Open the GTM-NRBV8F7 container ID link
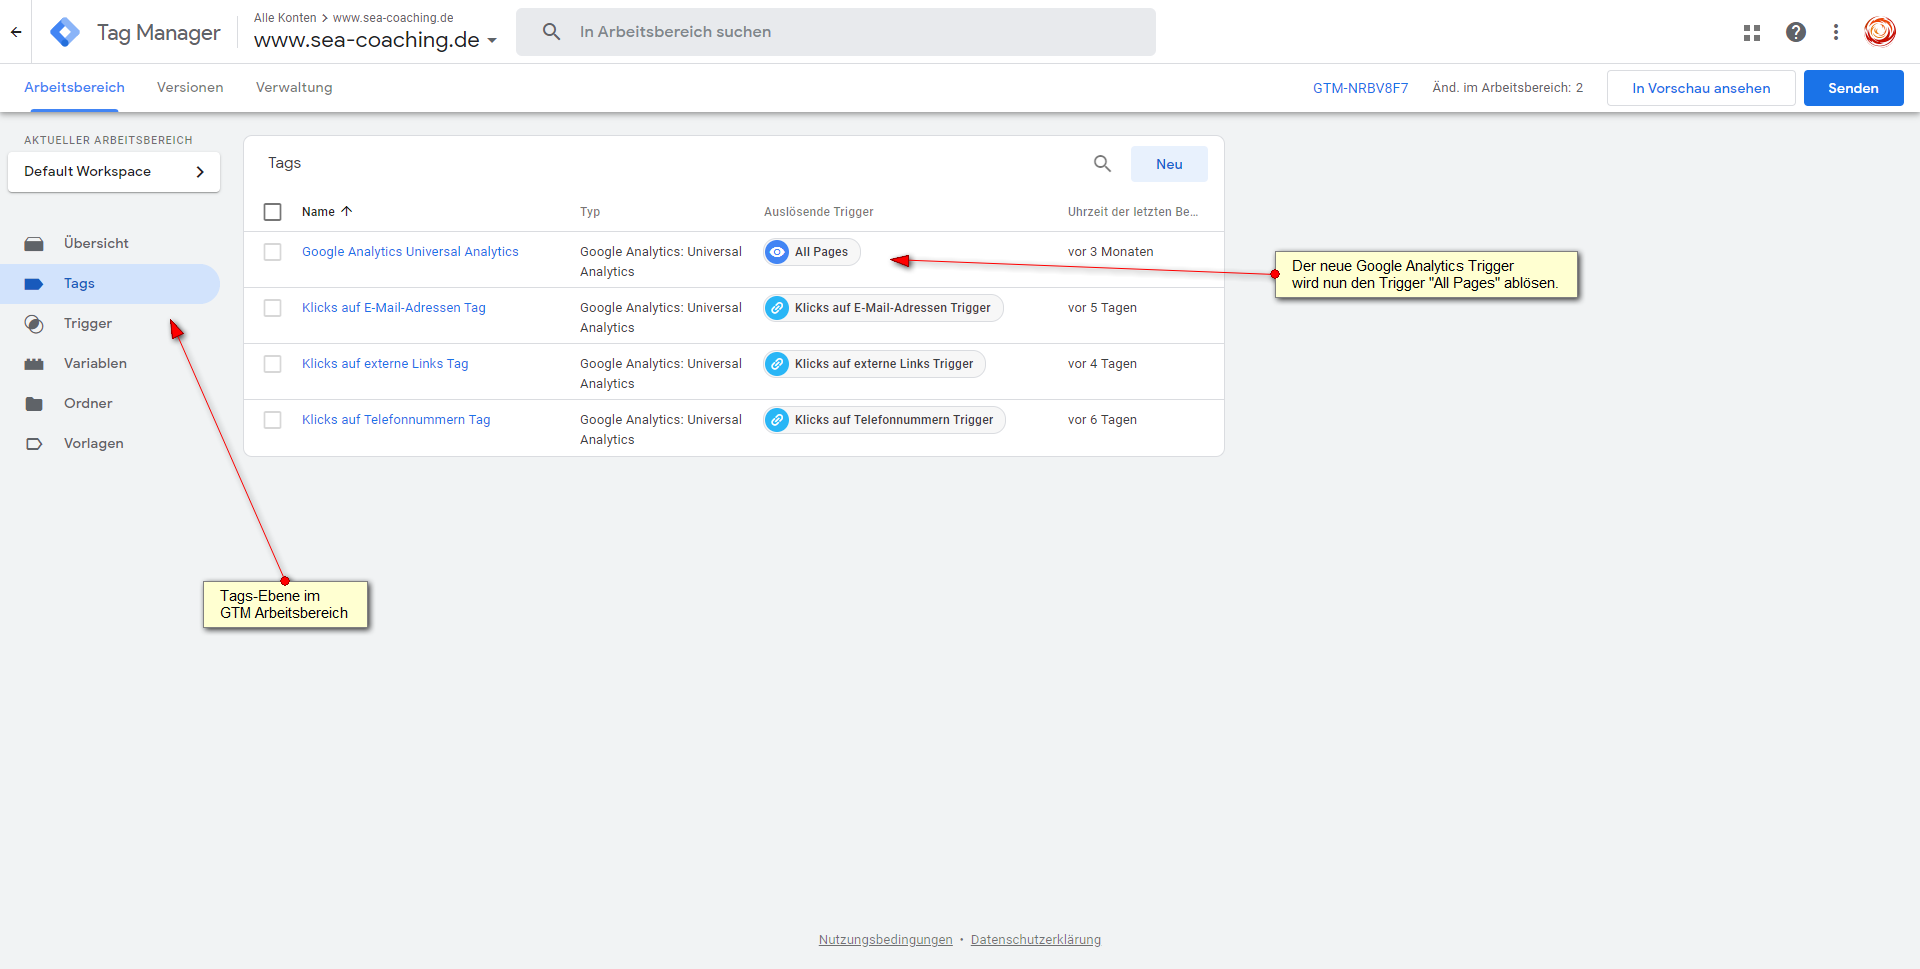 (x=1360, y=88)
